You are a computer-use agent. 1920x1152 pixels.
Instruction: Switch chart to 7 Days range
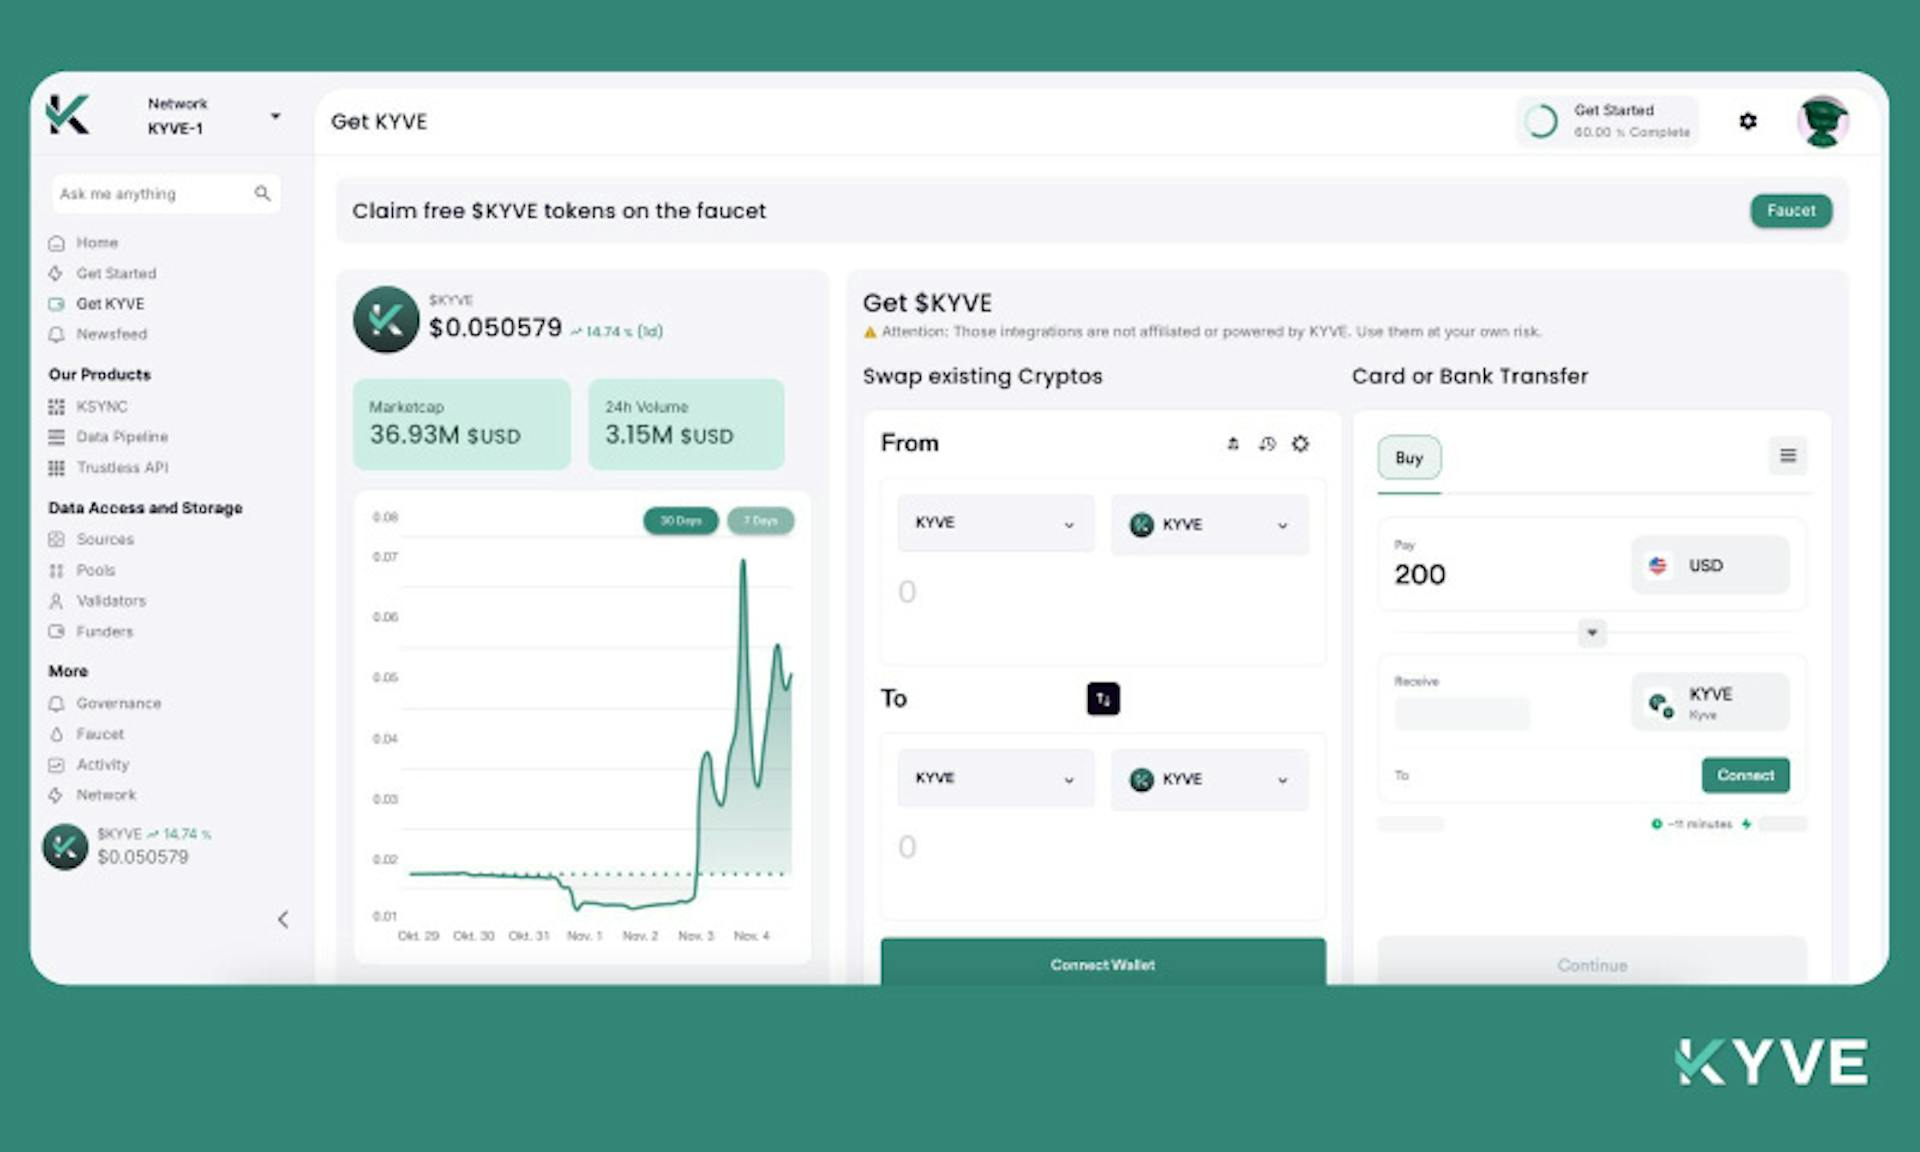pyautogui.click(x=760, y=521)
